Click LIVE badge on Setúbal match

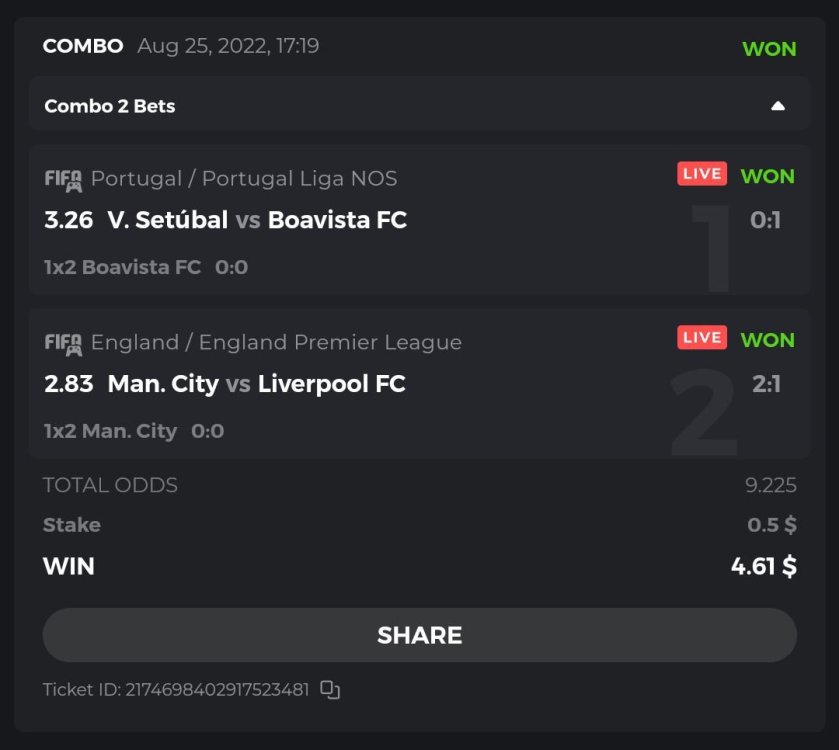702,174
